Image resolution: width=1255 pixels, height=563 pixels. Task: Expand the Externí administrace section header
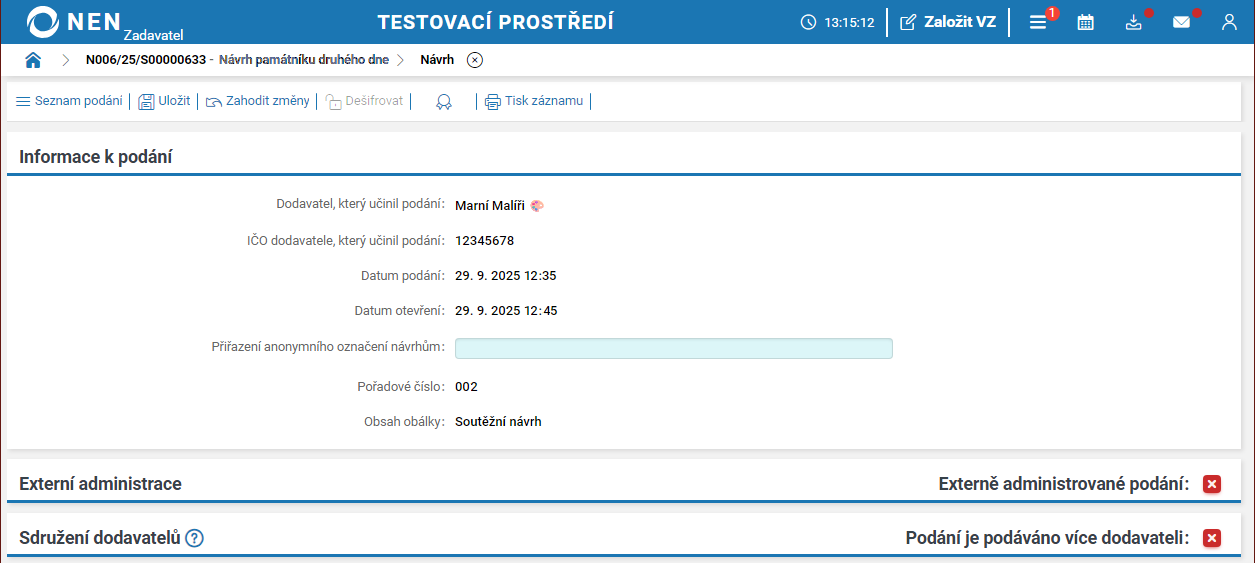click(100, 484)
